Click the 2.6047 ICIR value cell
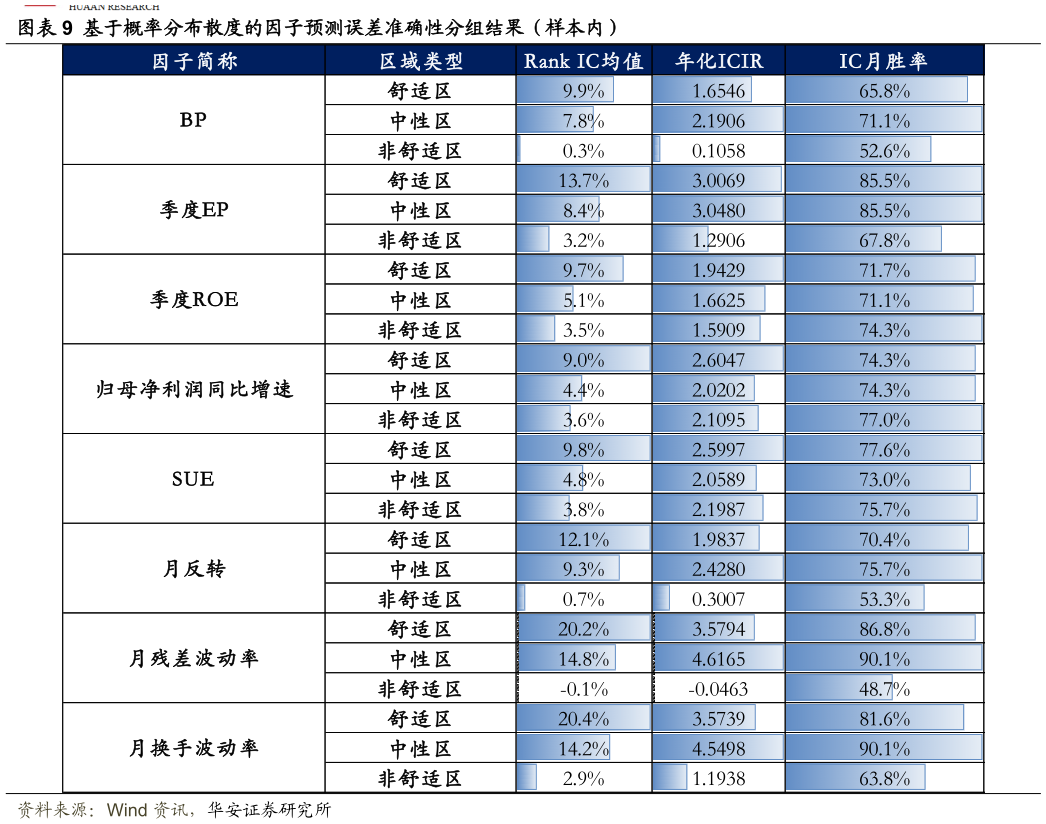This screenshot has width=1046, height=824. (718, 360)
